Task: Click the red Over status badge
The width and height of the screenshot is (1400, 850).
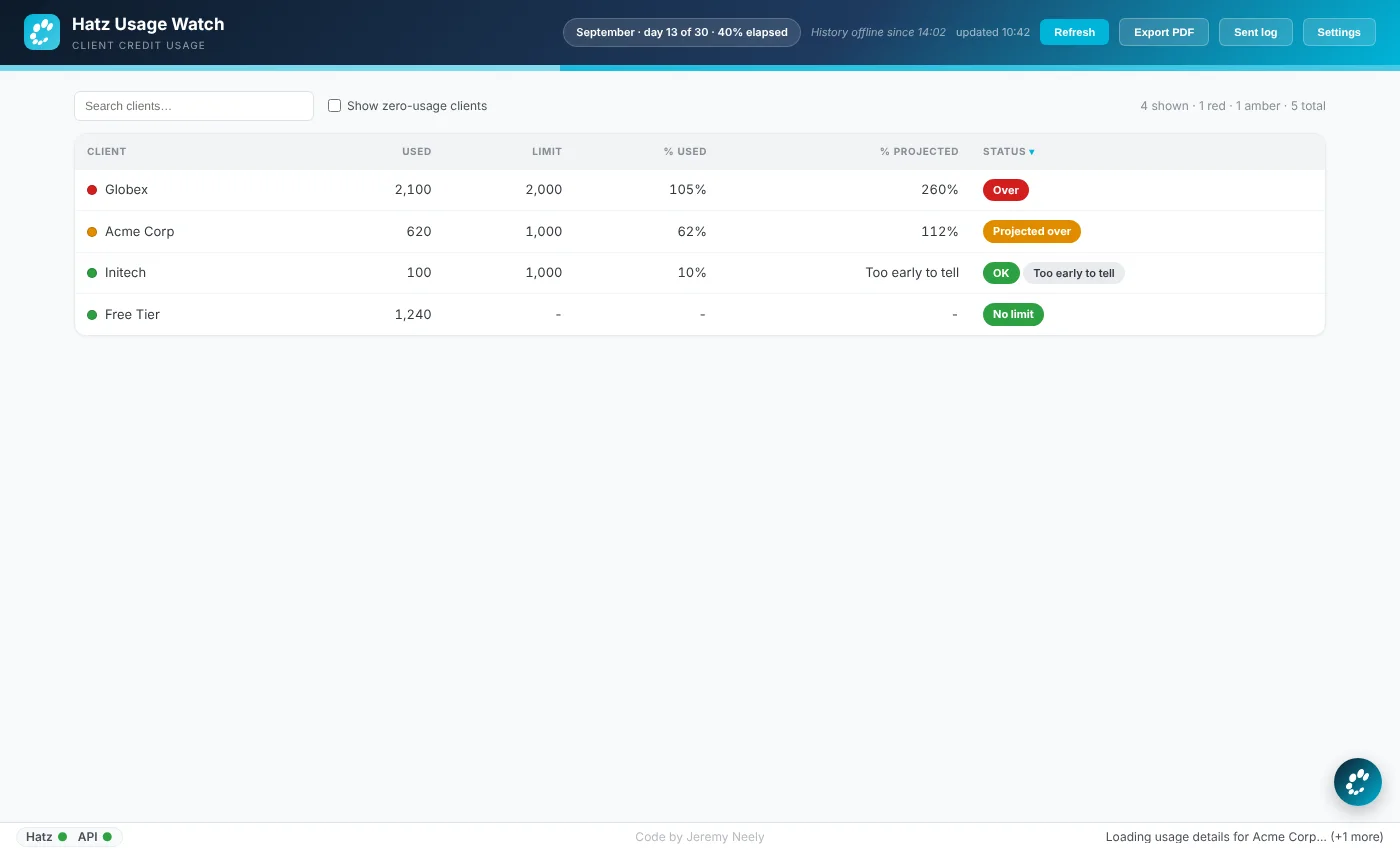Action: point(1006,190)
